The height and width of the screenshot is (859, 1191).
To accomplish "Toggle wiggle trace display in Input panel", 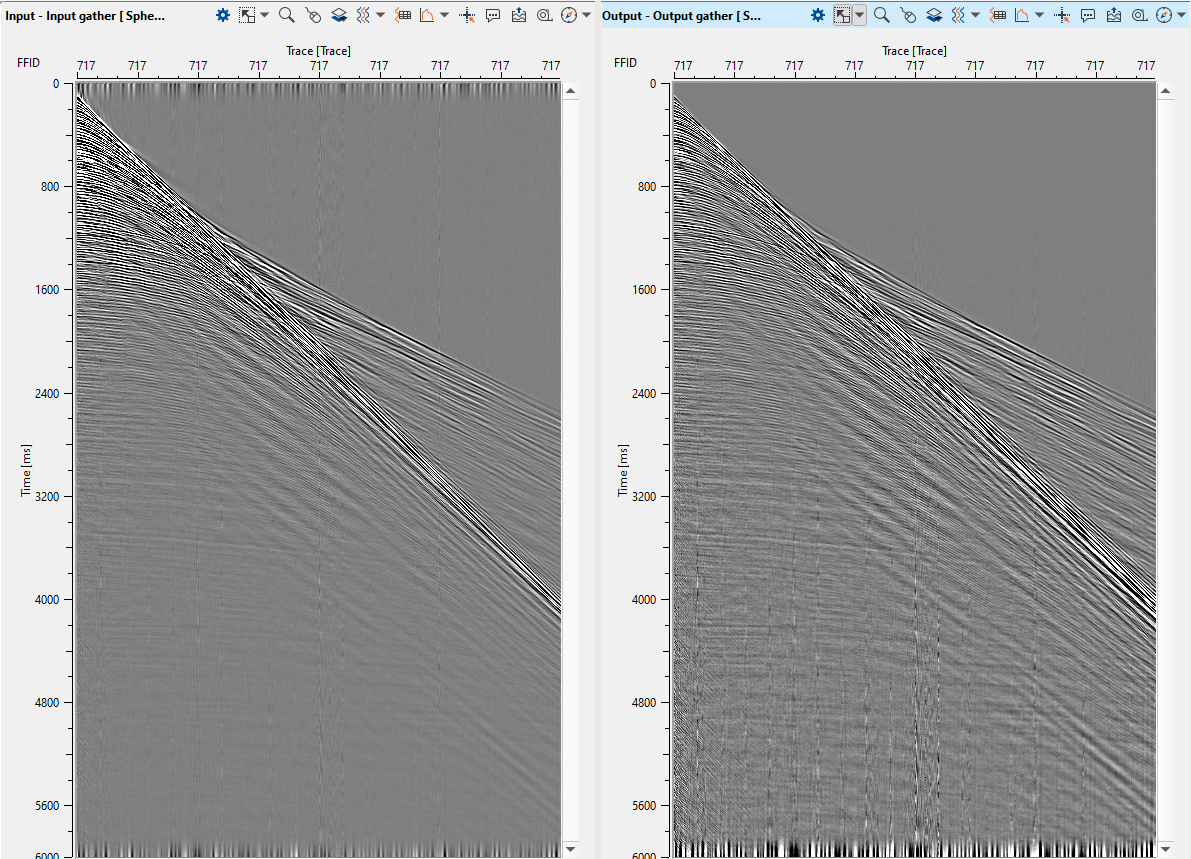I will 364,15.
